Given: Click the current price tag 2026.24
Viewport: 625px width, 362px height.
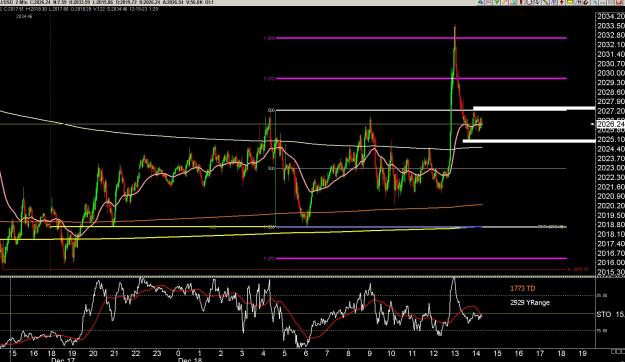Looking at the screenshot, I should [610, 124].
